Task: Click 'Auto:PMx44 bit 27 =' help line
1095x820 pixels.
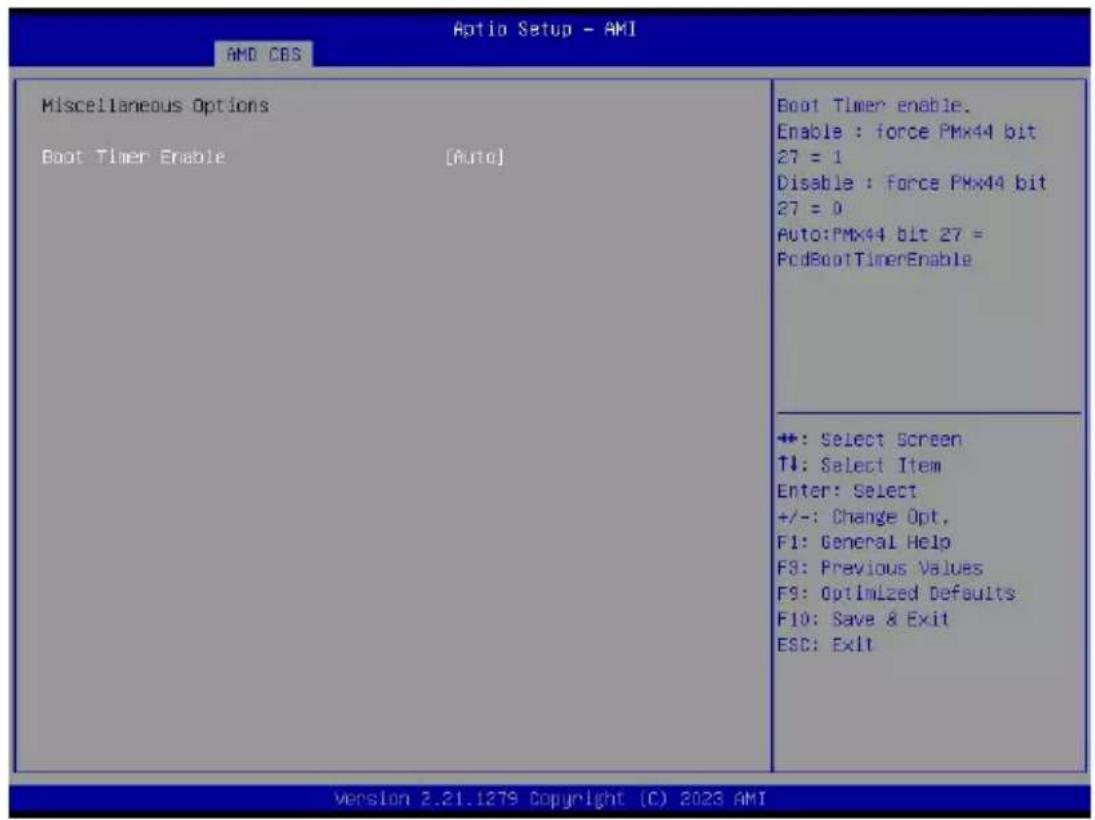Action: pos(880,234)
